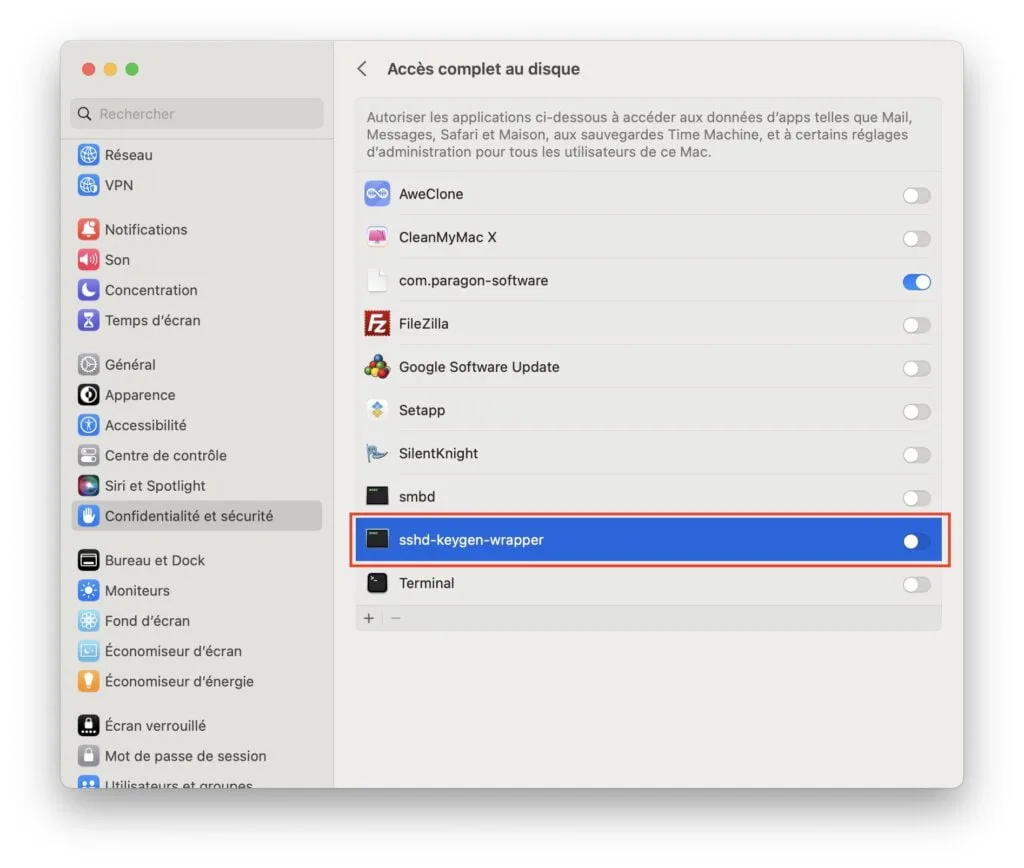
Task: Disable disk access for com.paragon-software
Action: point(916,282)
